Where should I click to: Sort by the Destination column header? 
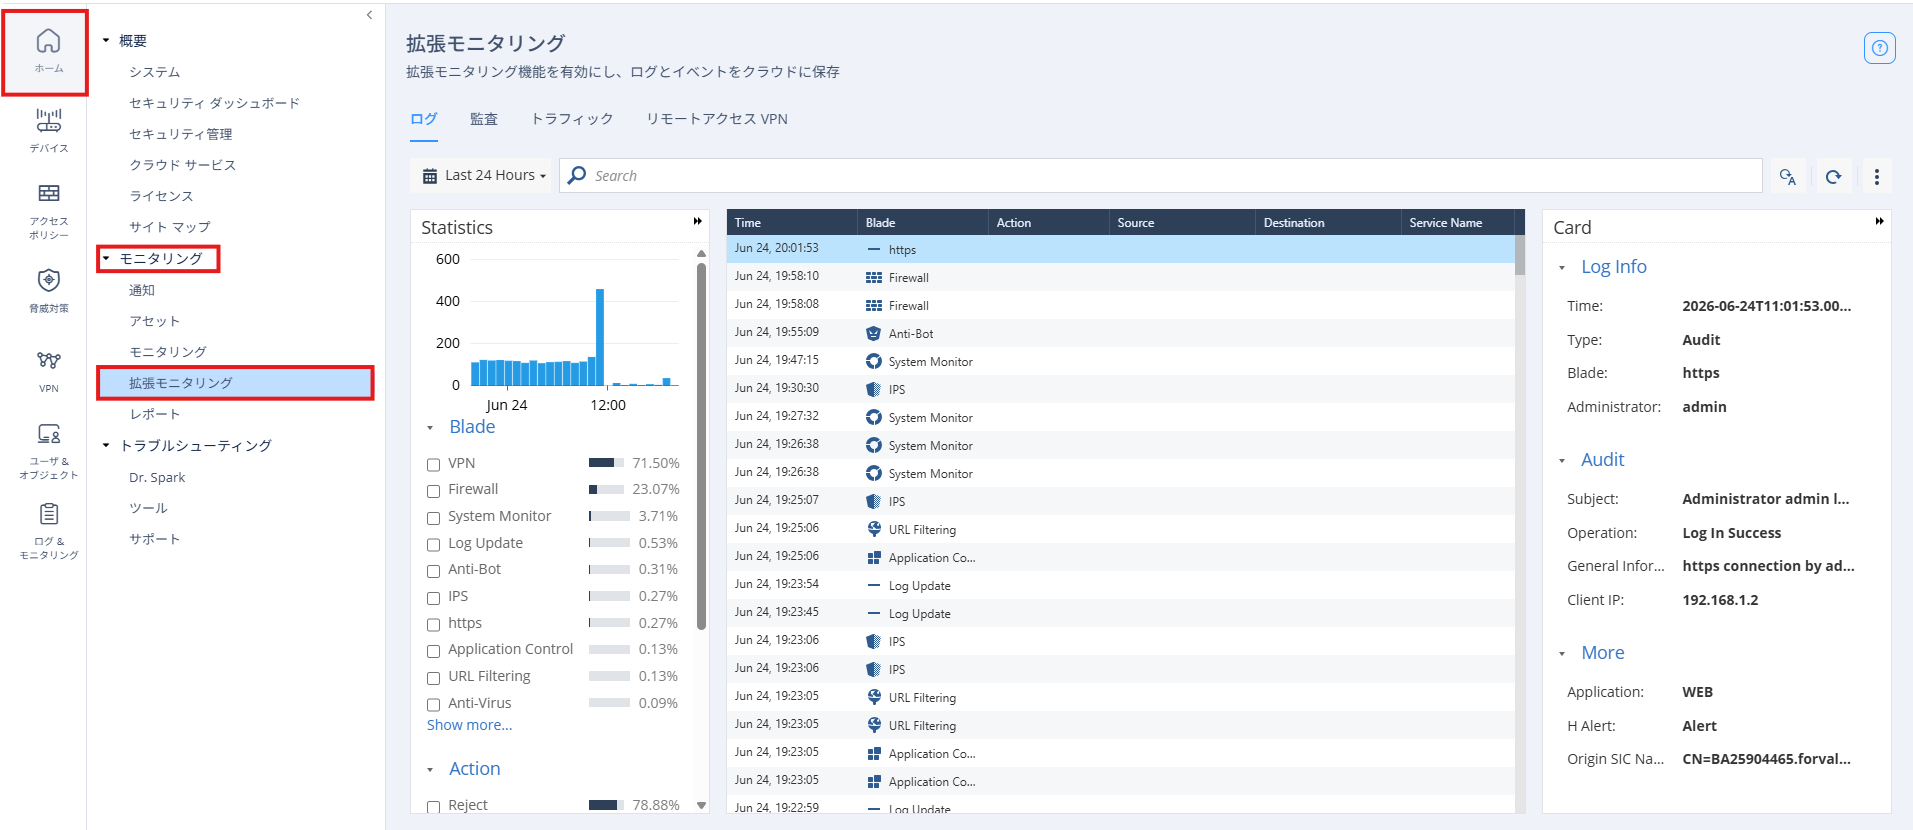[1328, 223]
